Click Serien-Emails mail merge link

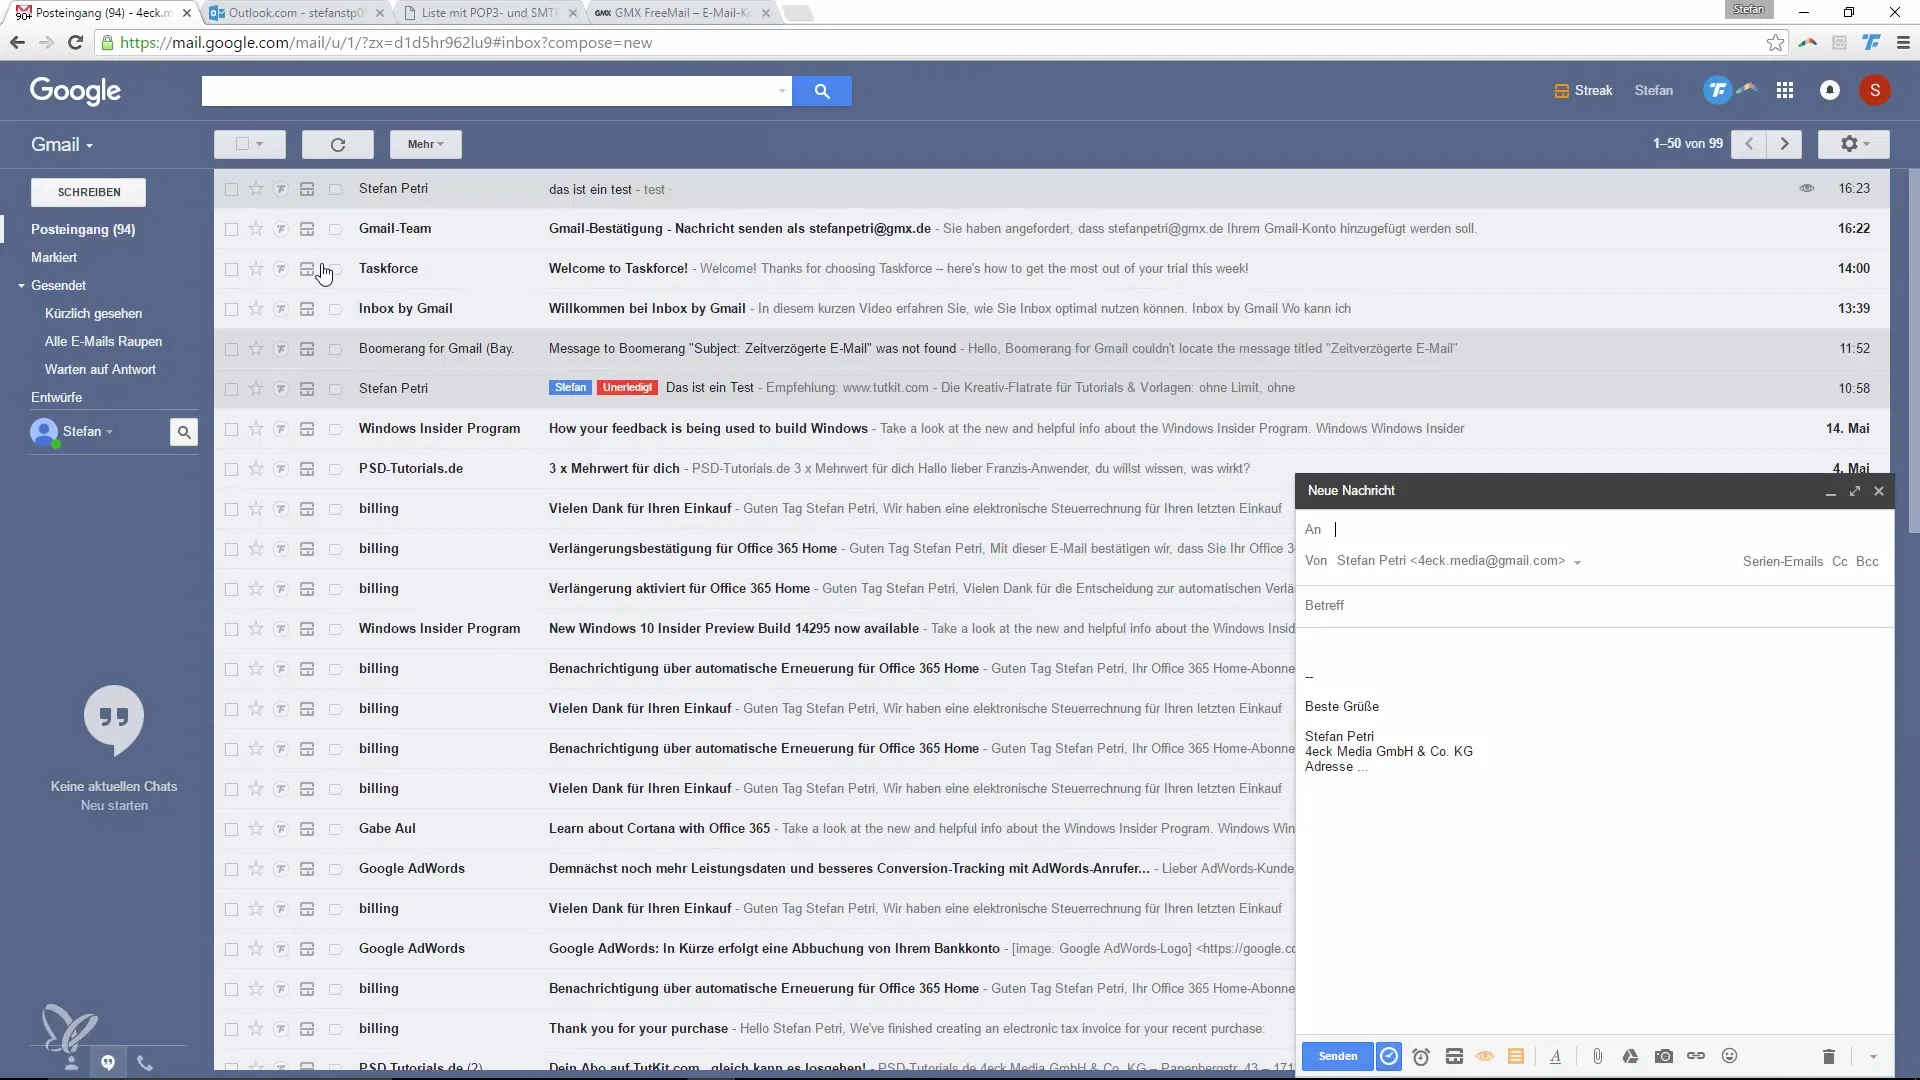pyautogui.click(x=1782, y=562)
